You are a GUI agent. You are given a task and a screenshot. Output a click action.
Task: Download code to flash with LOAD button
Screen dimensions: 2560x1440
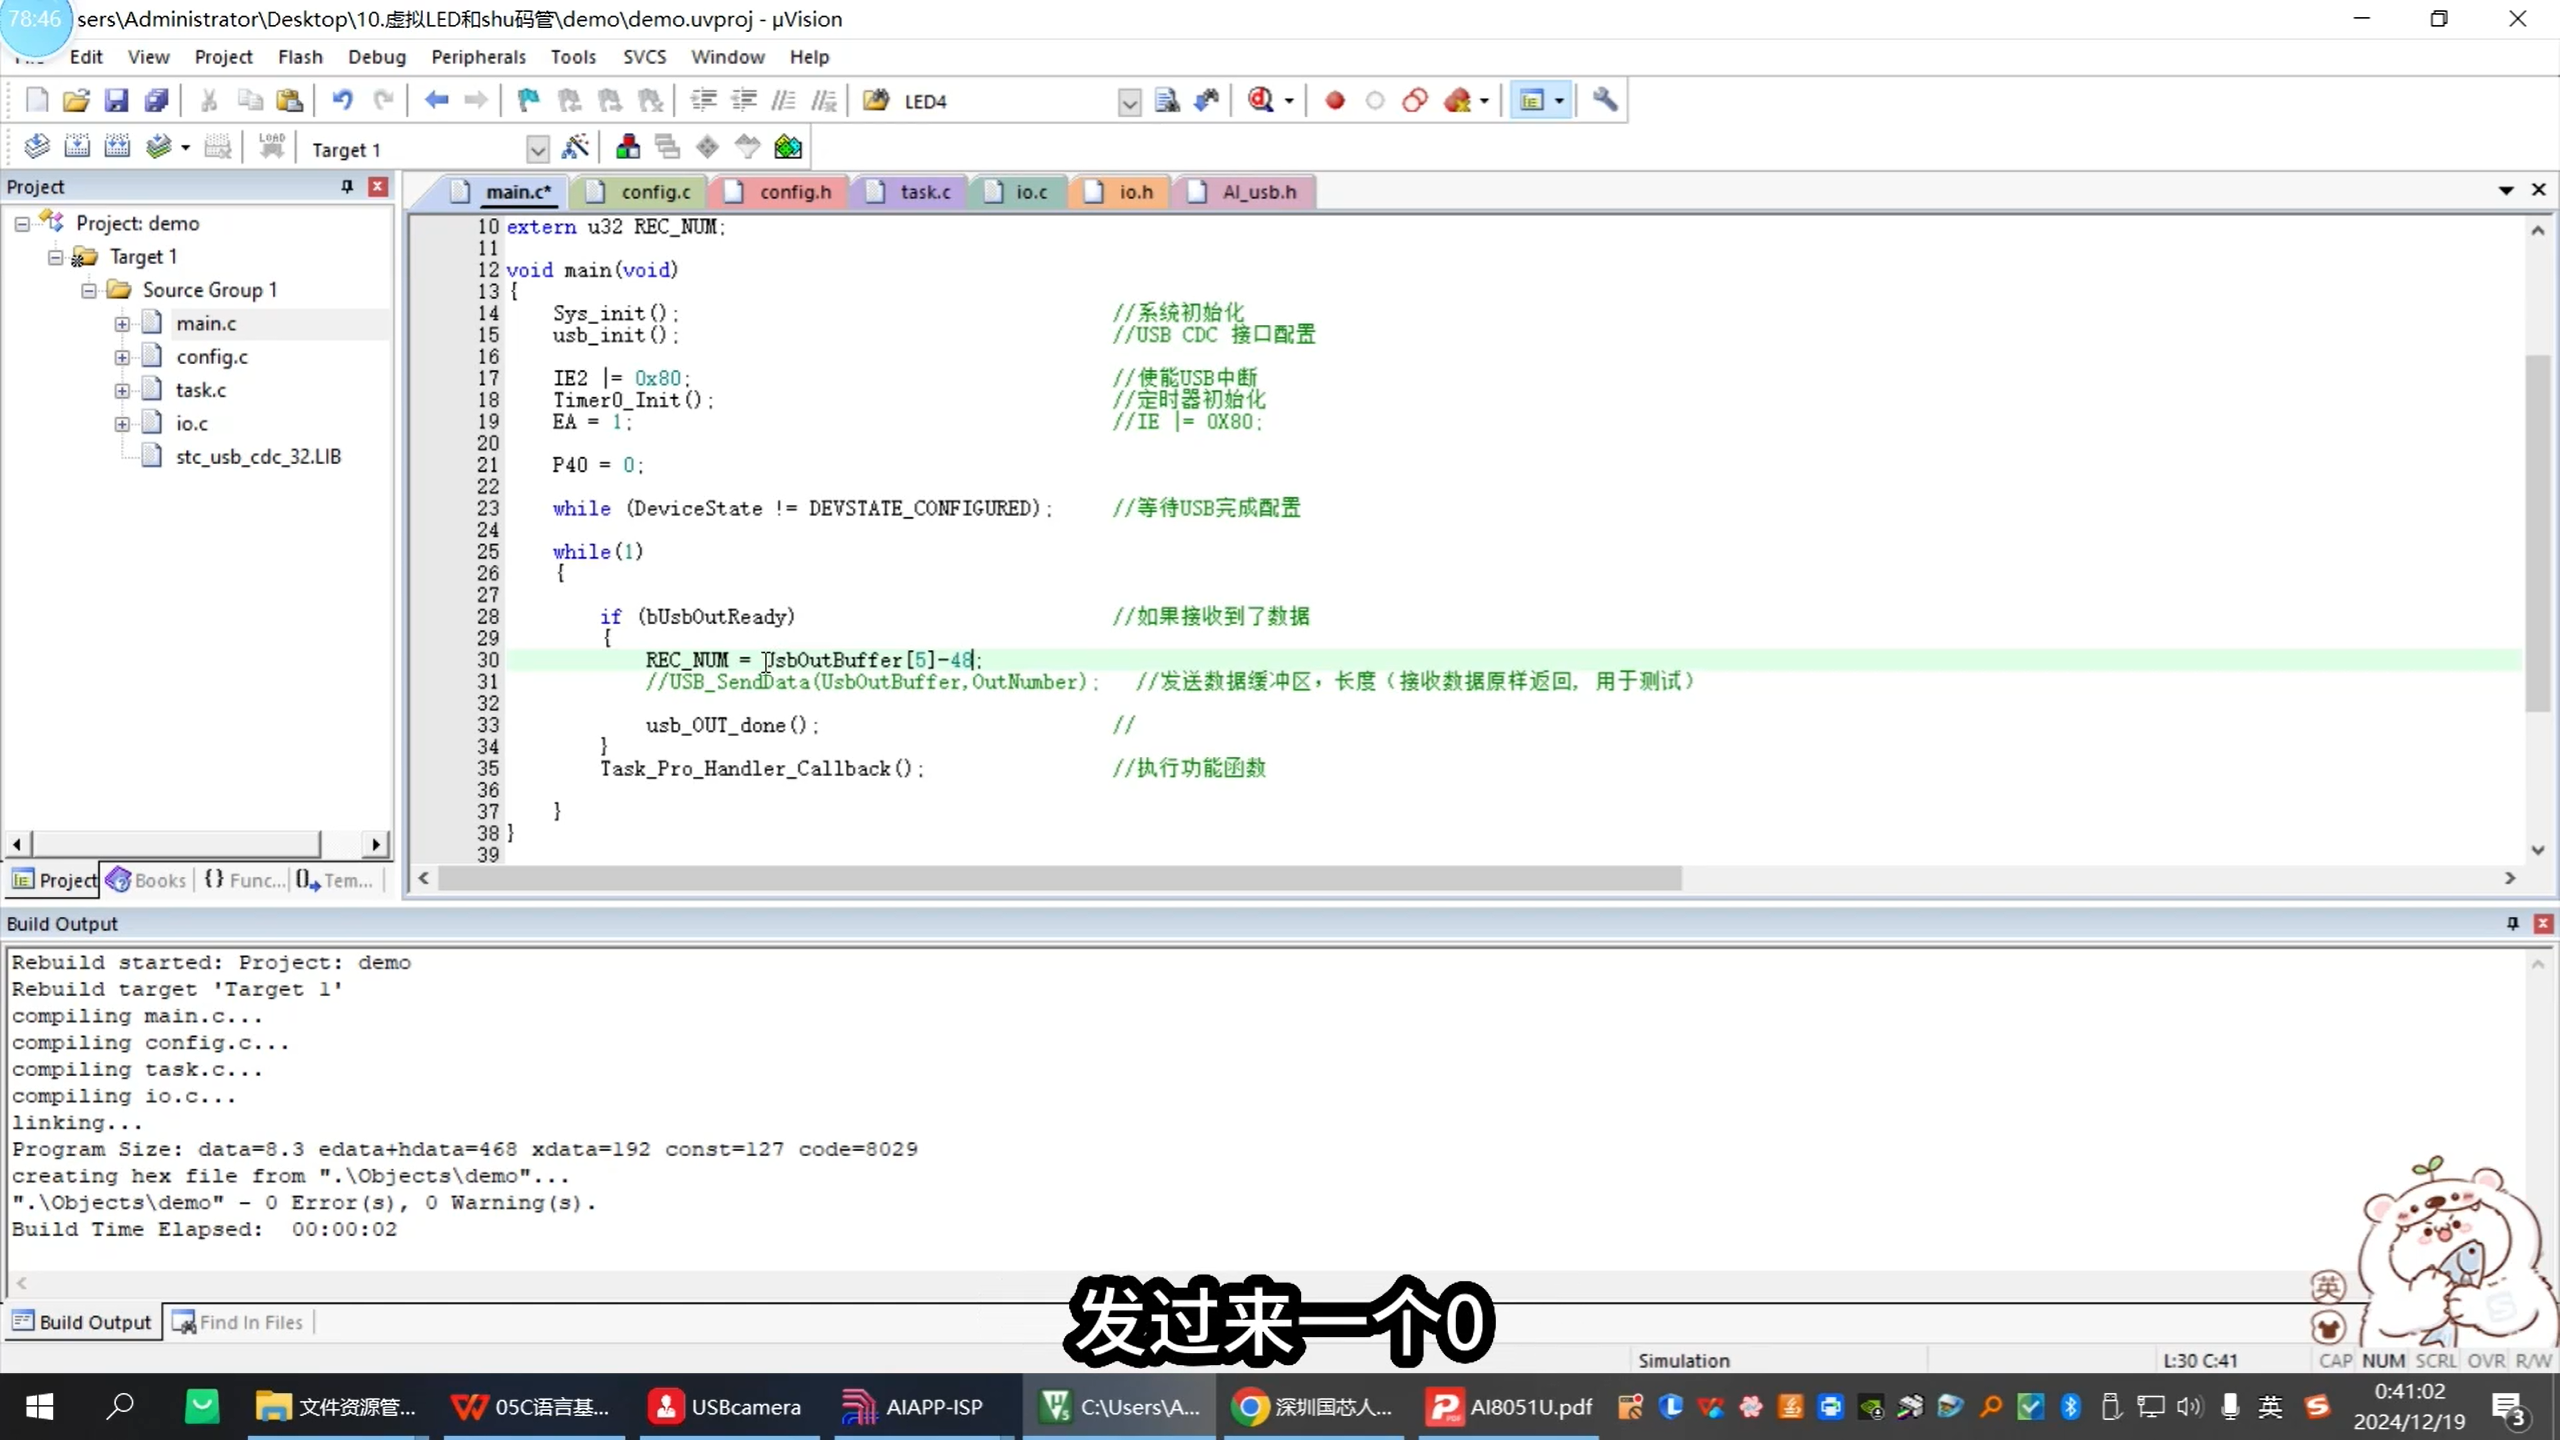pyautogui.click(x=272, y=146)
